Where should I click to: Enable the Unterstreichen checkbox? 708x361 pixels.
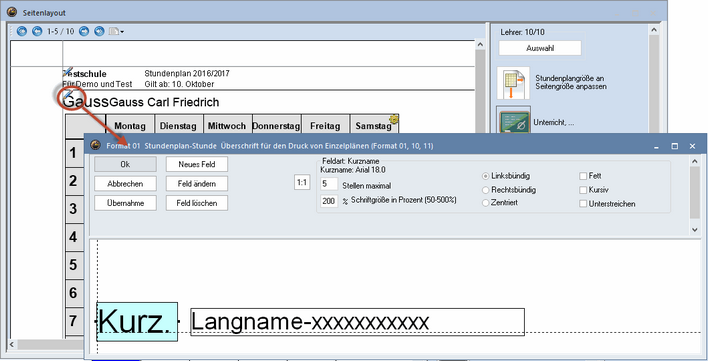[583, 204]
